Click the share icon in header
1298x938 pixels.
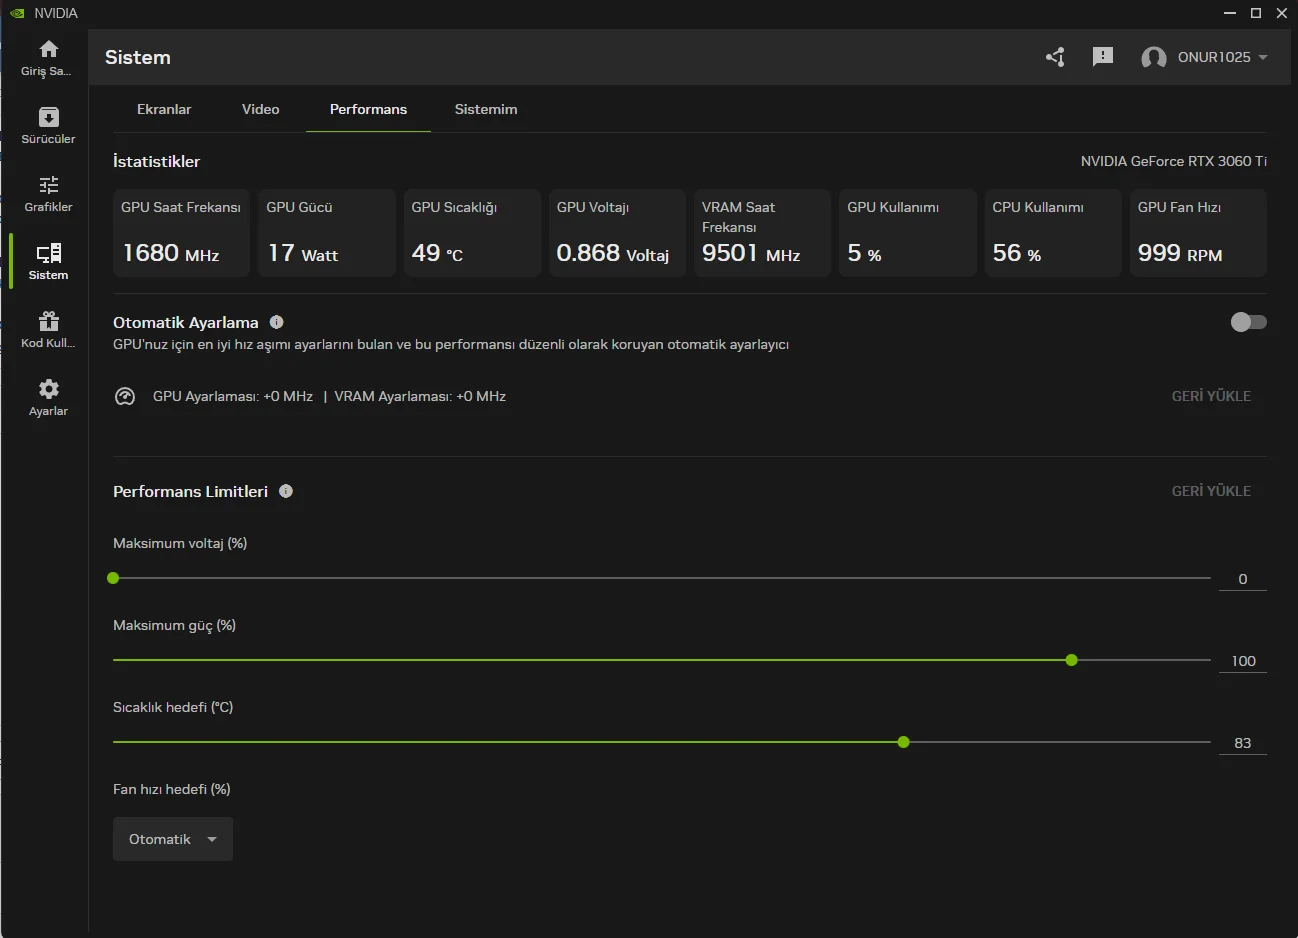click(1055, 57)
